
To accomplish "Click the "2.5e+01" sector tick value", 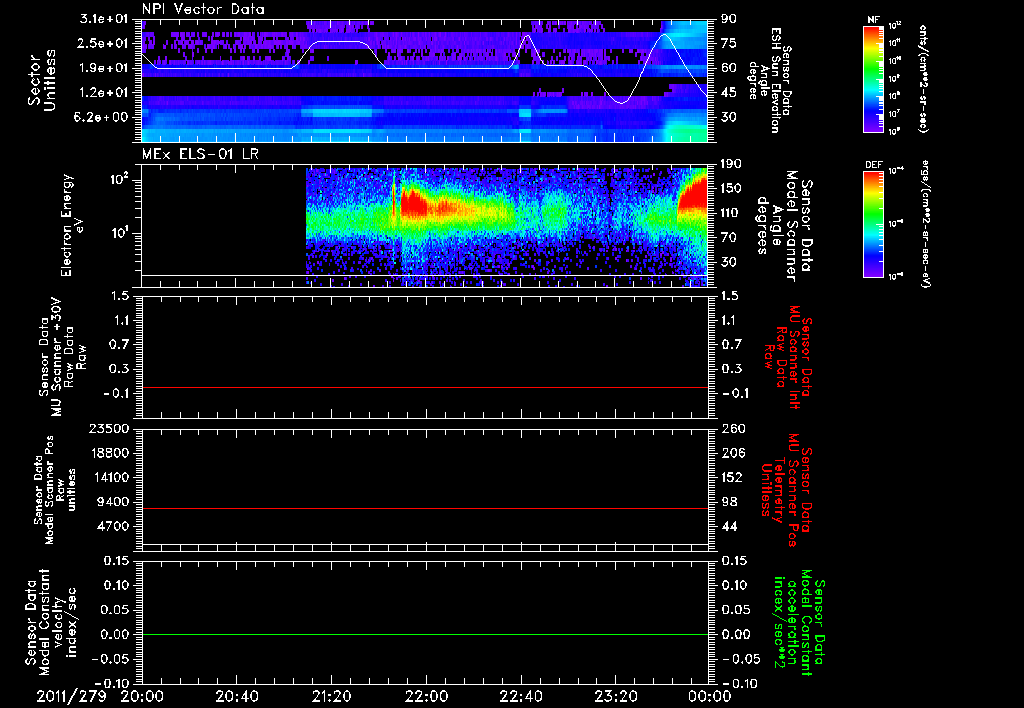I will 104,43.
